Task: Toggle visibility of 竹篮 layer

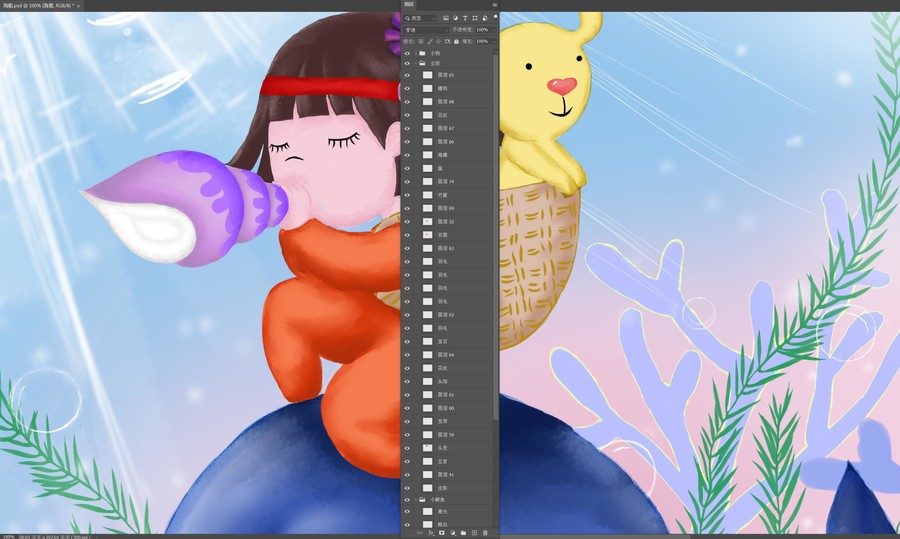Action: pos(407,195)
